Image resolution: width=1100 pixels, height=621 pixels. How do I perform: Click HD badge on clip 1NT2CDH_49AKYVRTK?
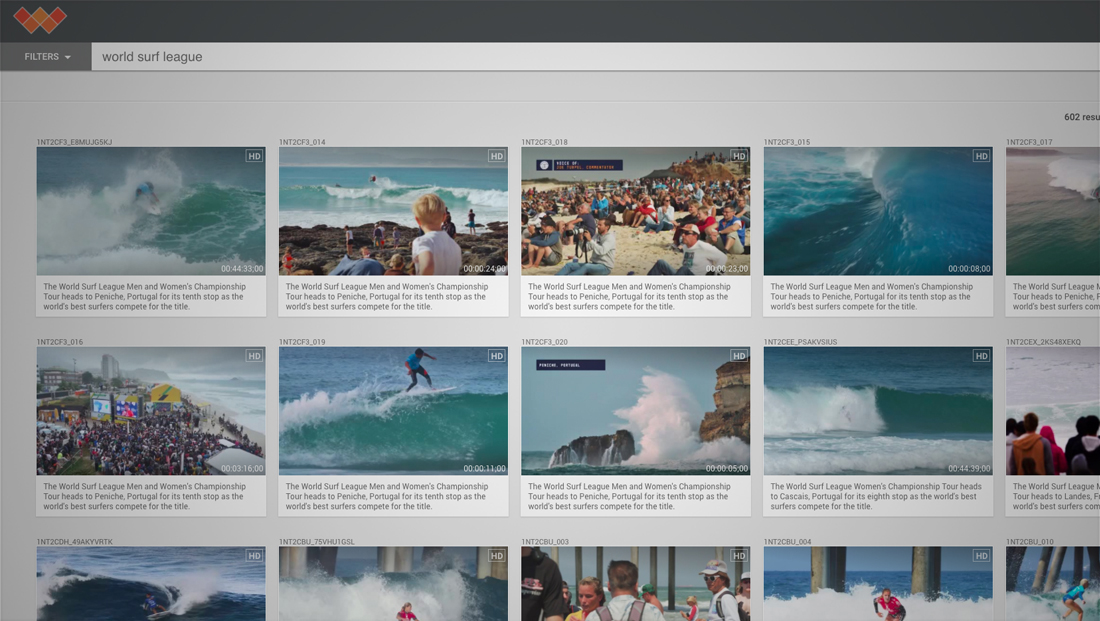(254, 556)
